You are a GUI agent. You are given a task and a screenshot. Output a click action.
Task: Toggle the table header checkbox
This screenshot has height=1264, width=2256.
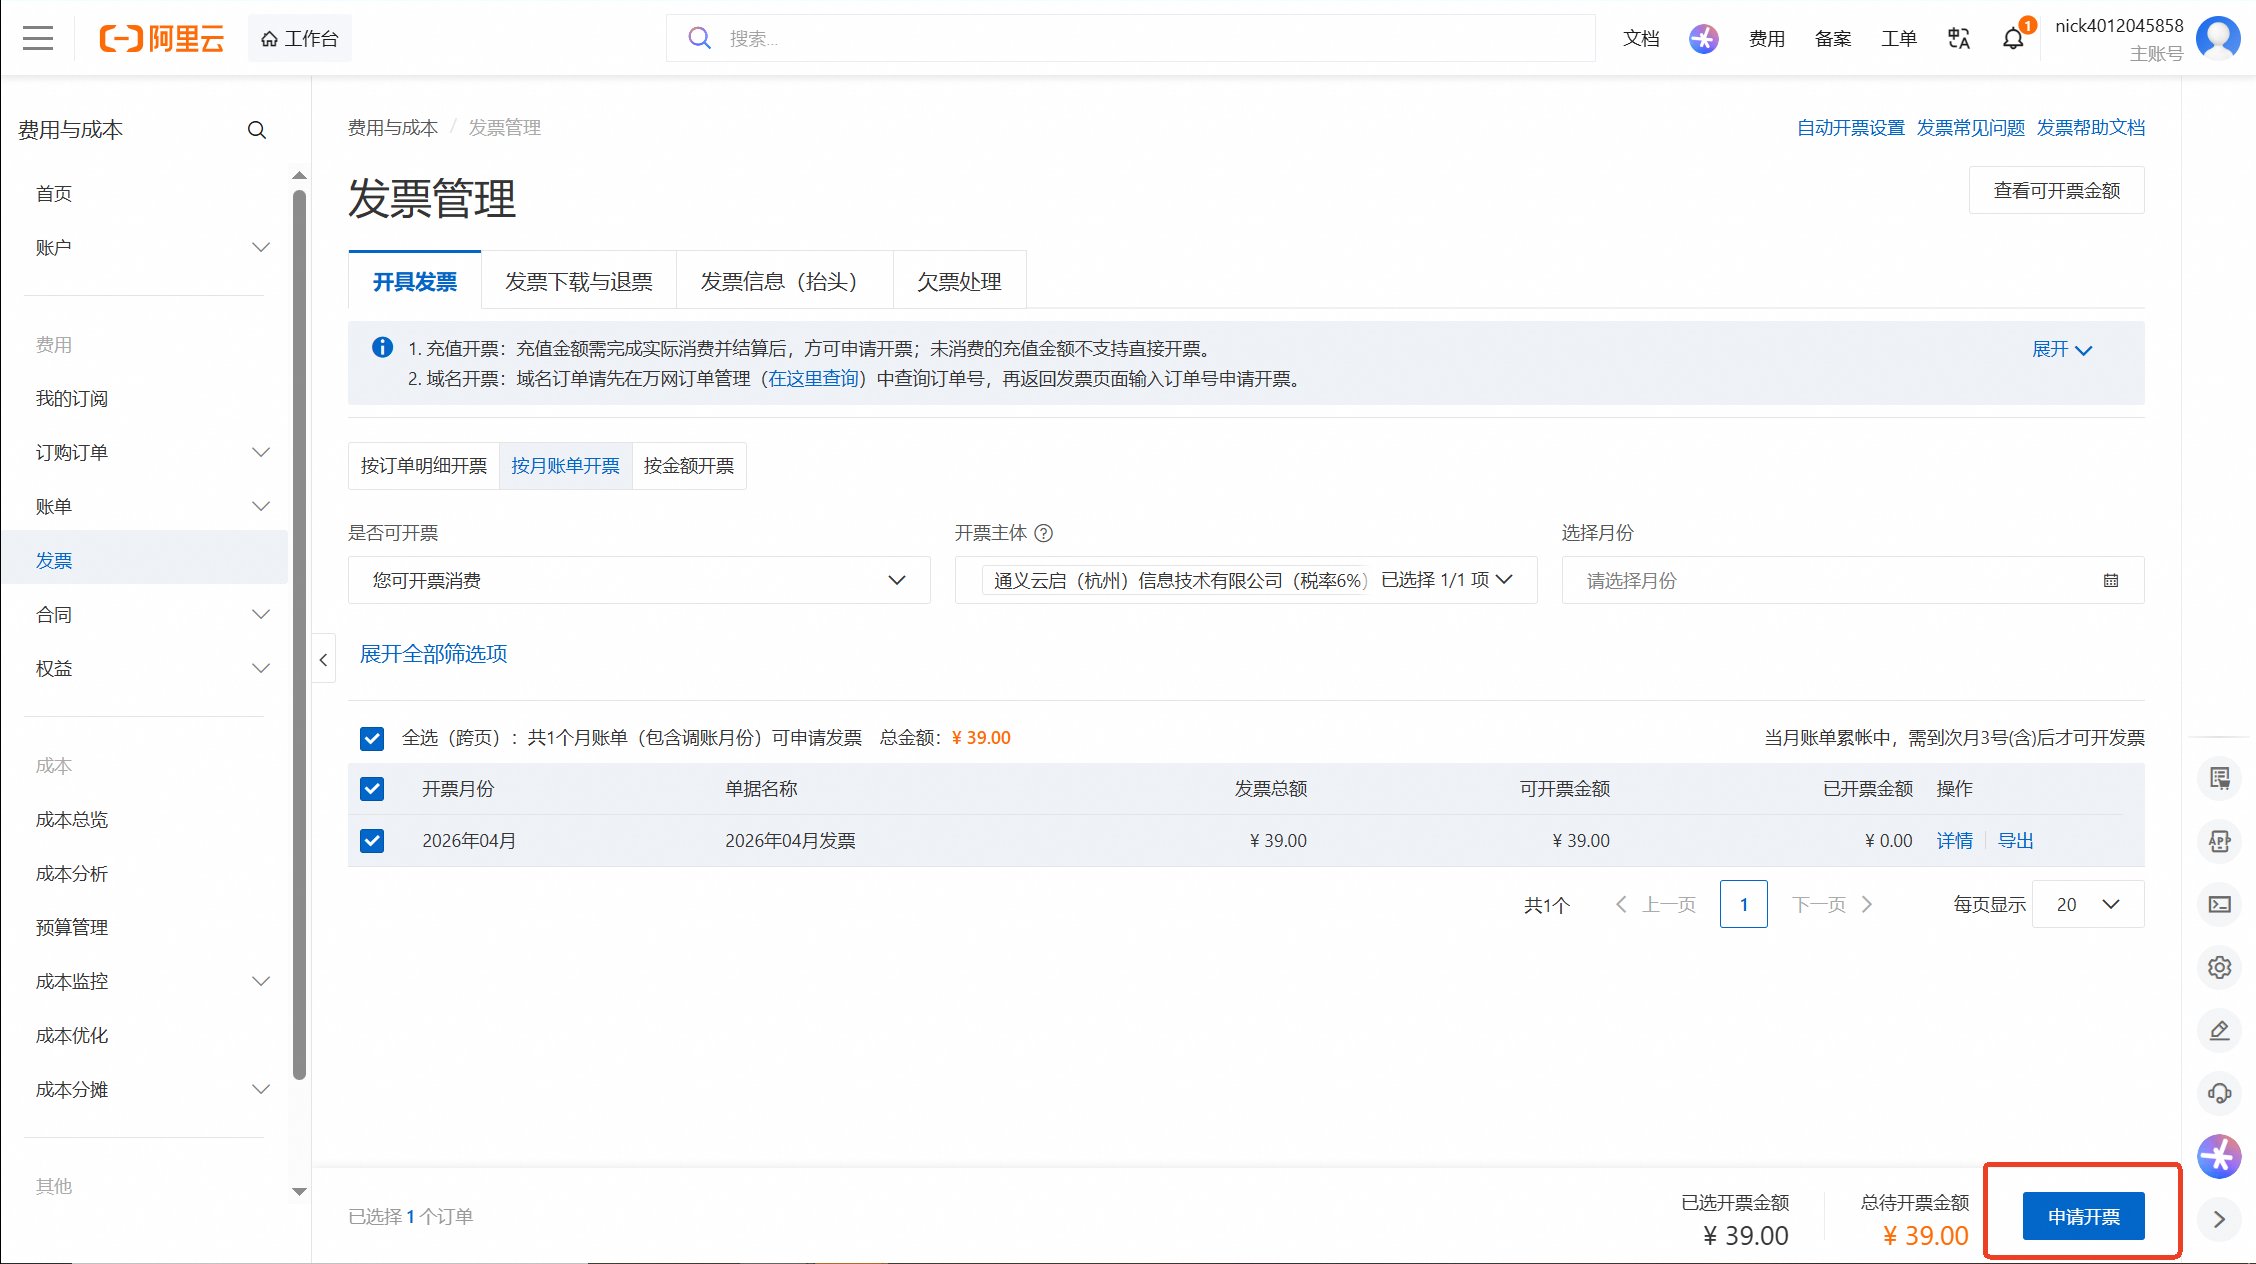click(x=372, y=789)
